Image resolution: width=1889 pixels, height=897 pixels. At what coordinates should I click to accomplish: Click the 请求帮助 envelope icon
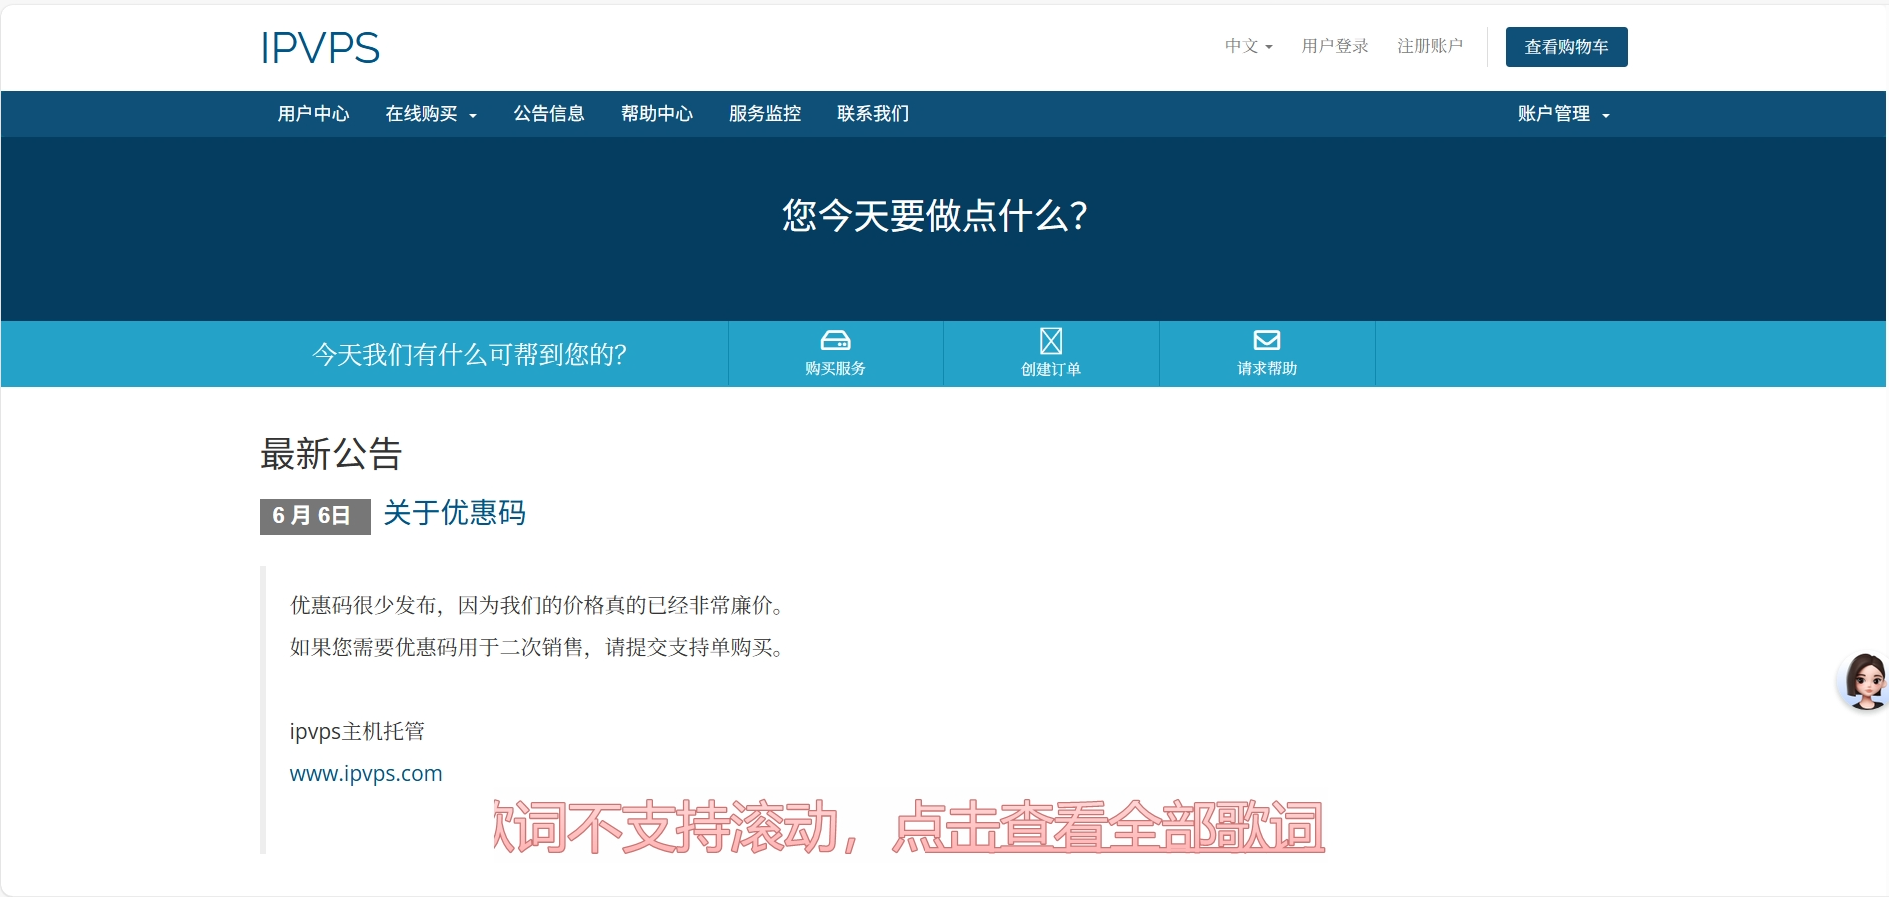click(1266, 340)
